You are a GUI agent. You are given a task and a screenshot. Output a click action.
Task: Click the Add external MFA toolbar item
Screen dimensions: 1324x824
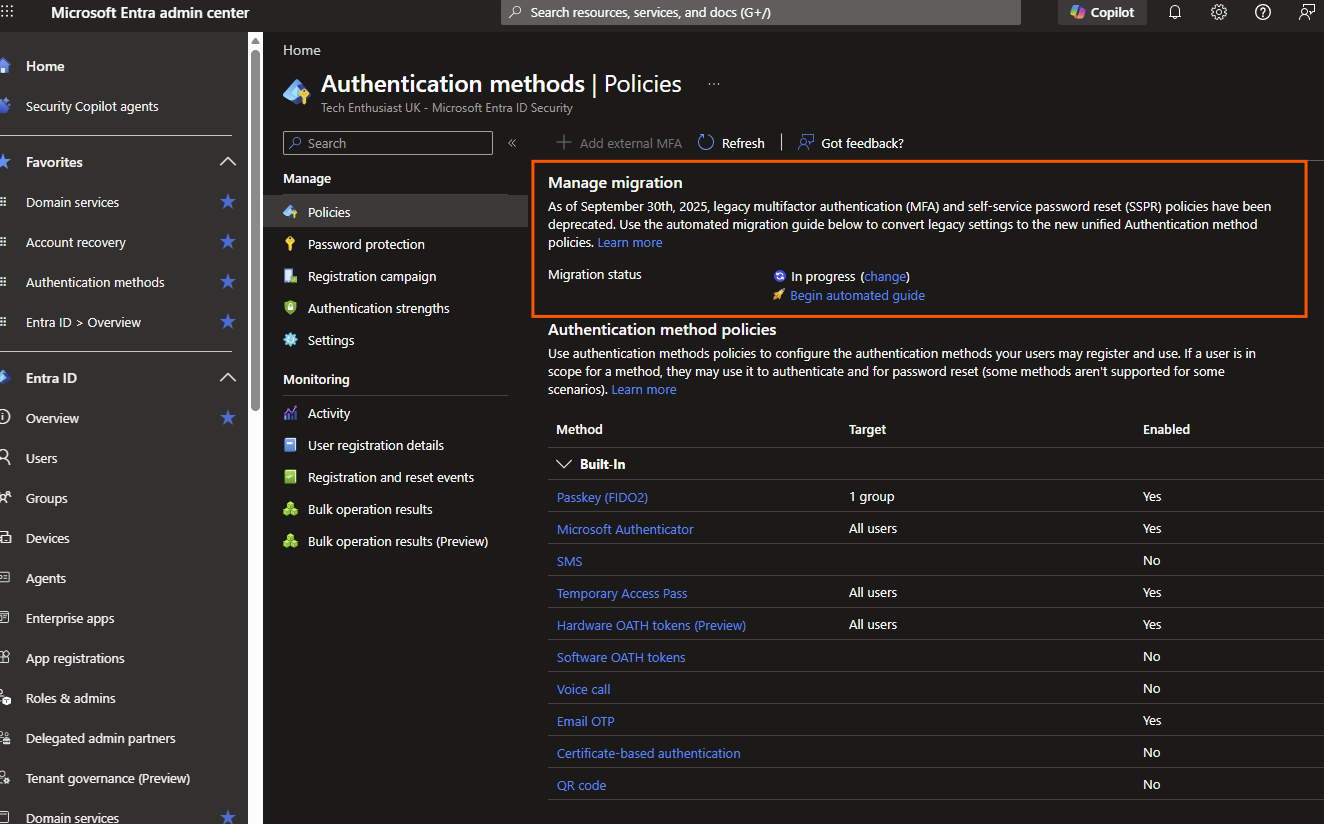tap(618, 143)
